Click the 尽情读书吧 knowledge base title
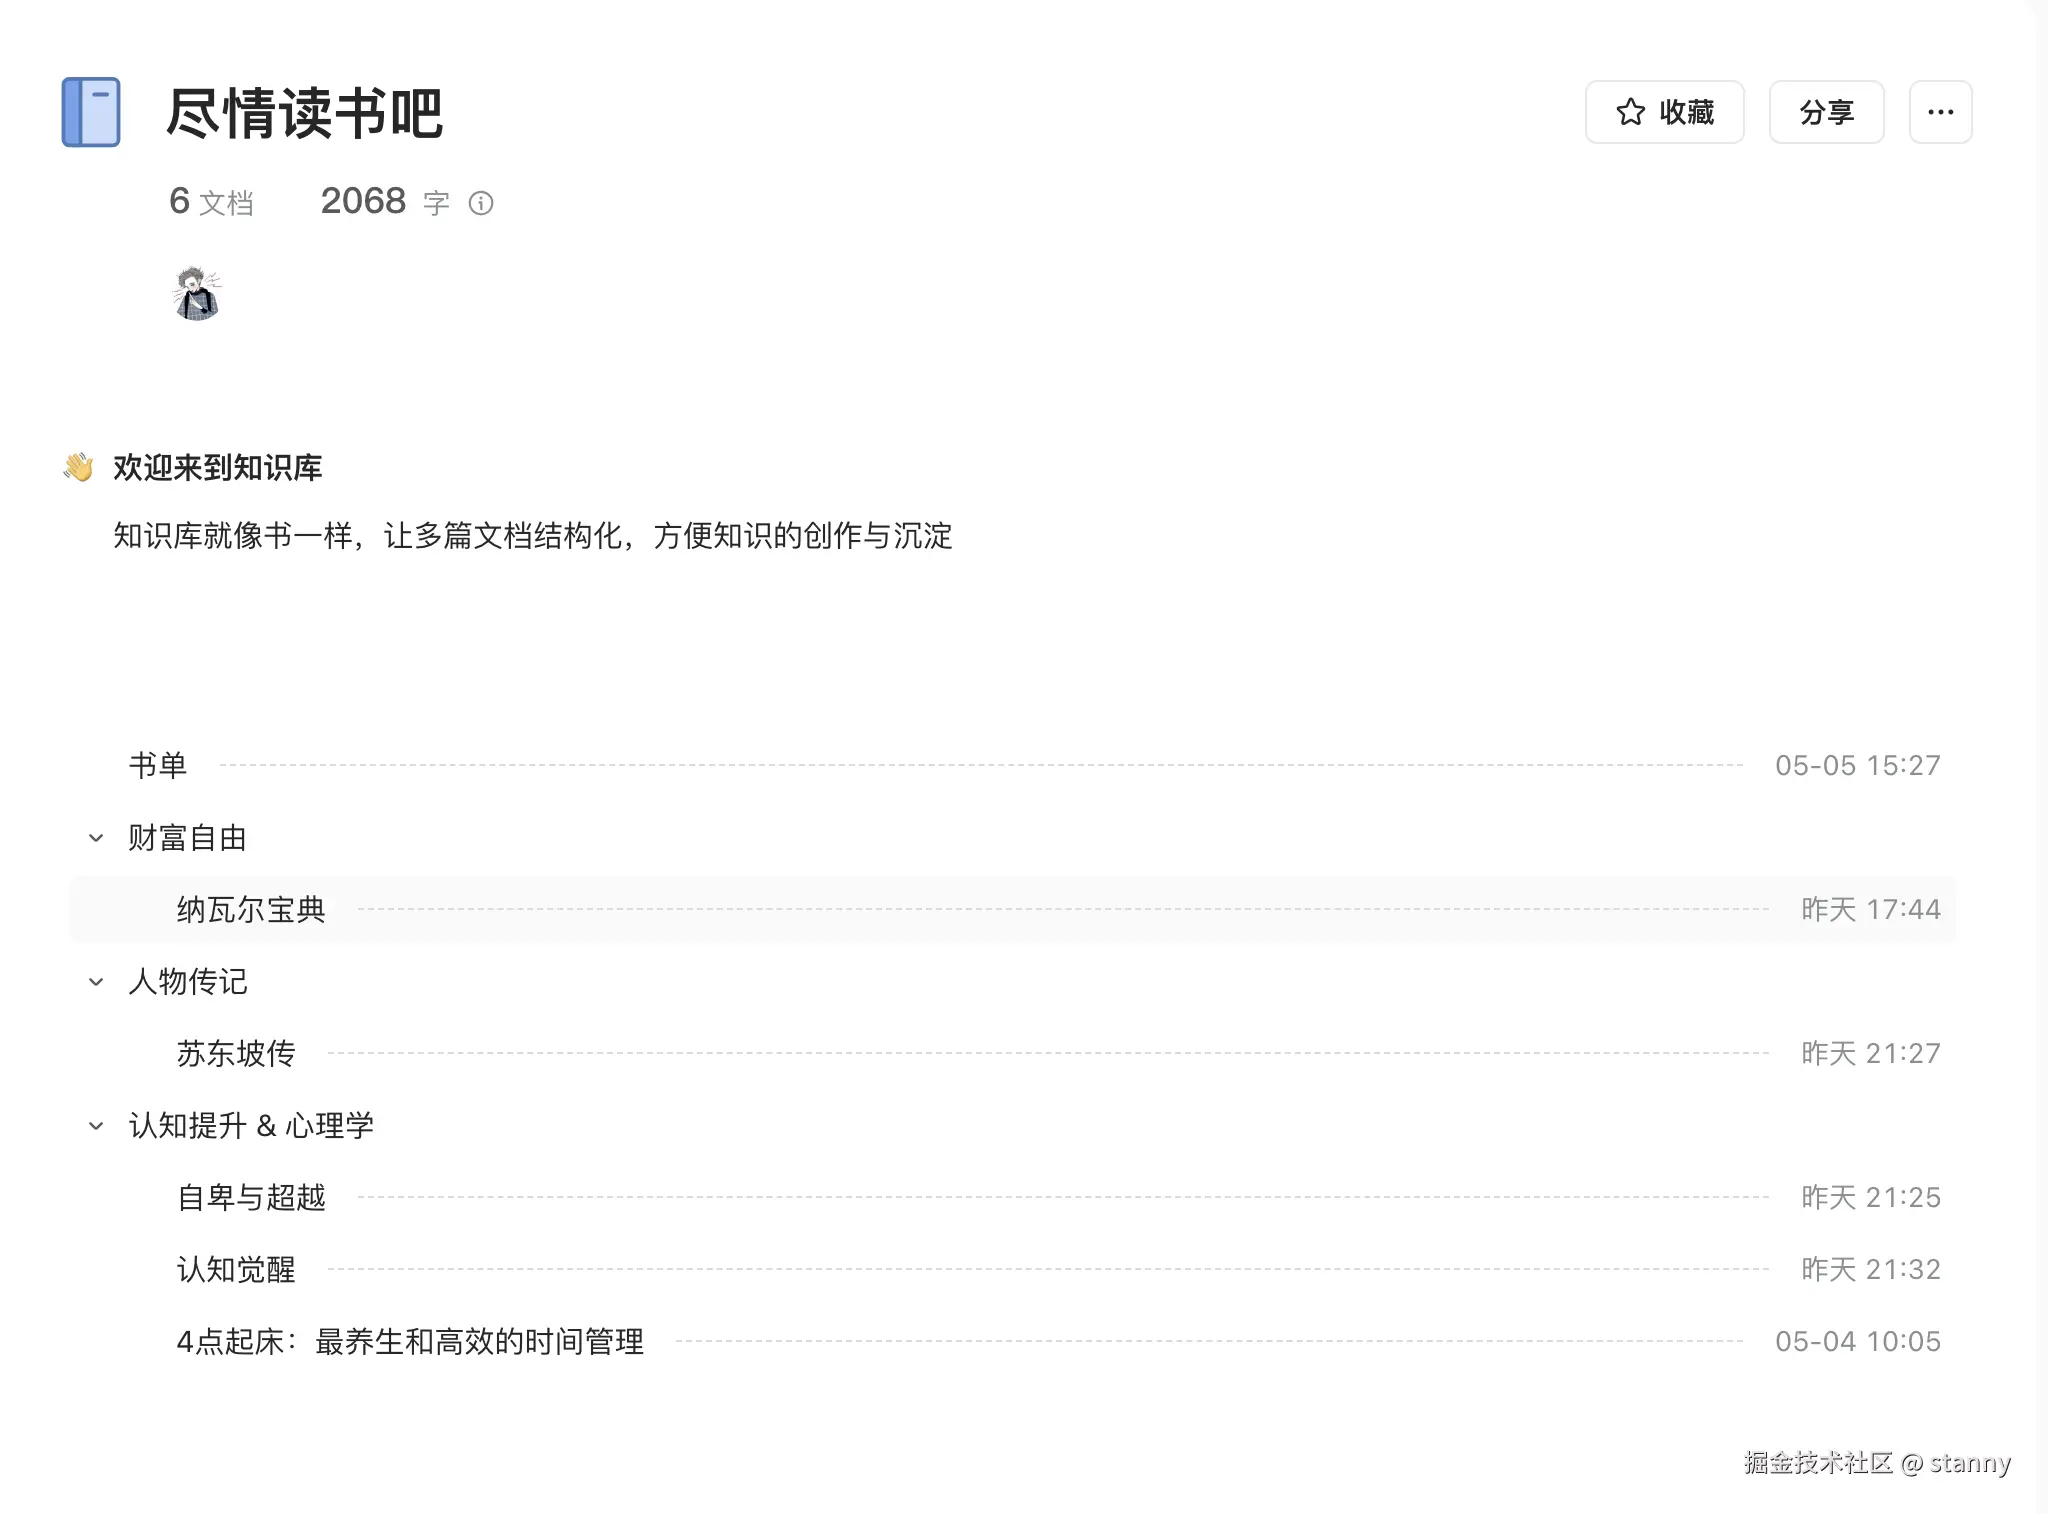The height and width of the screenshot is (1514, 2048). click(304, 113)
